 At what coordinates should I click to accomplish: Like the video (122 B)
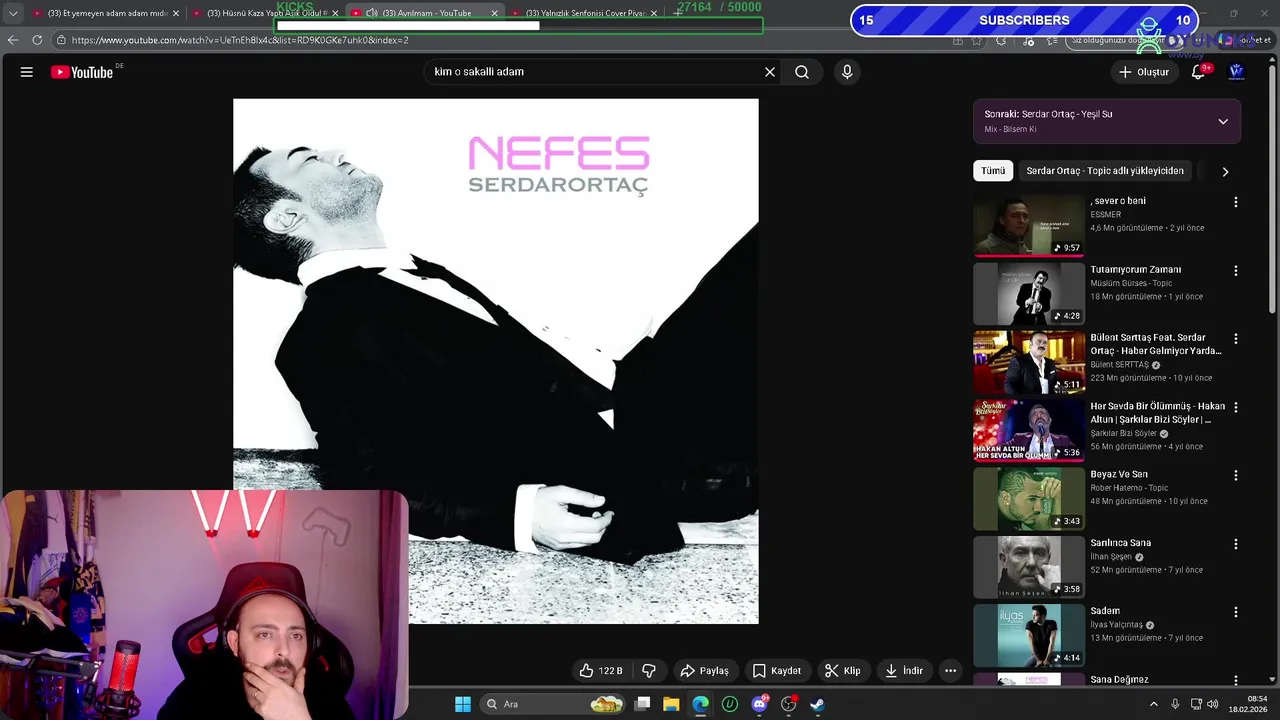600,671
